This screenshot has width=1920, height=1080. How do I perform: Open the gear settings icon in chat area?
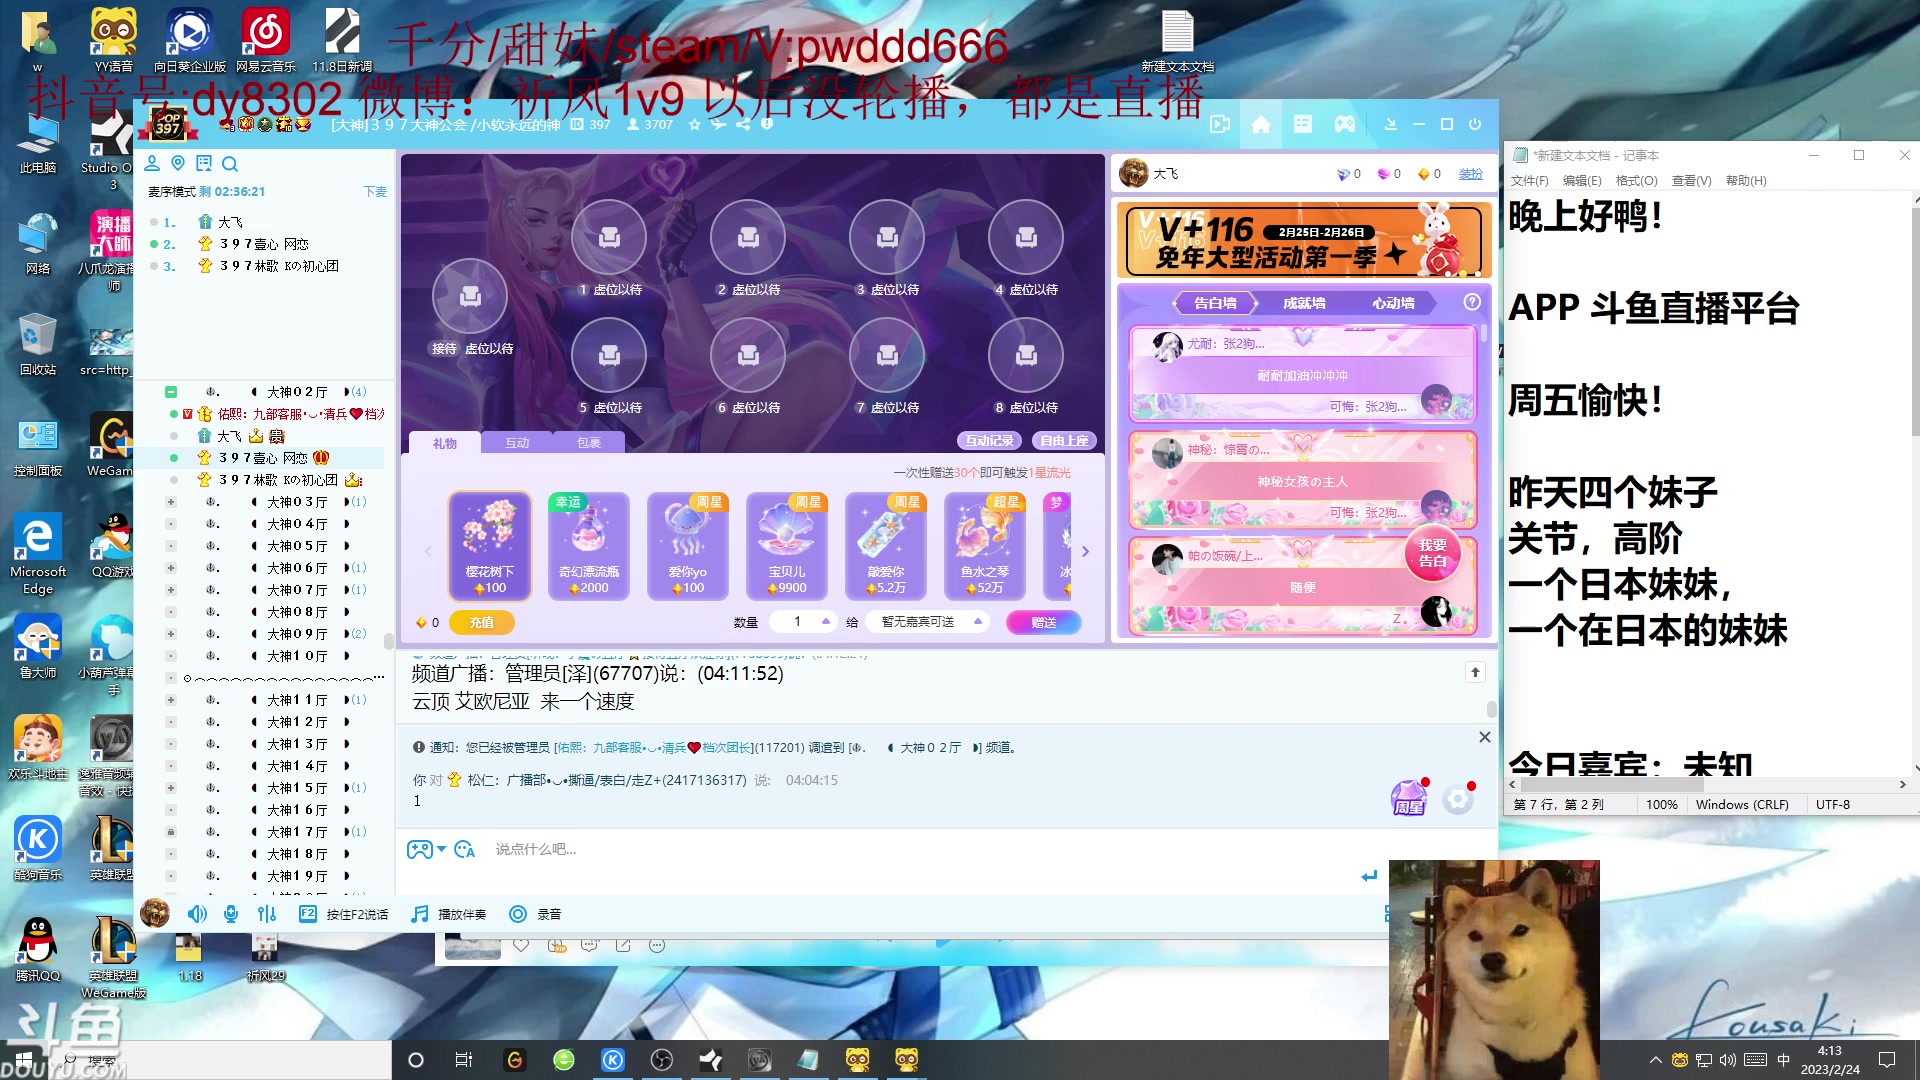coord(1458,798)
